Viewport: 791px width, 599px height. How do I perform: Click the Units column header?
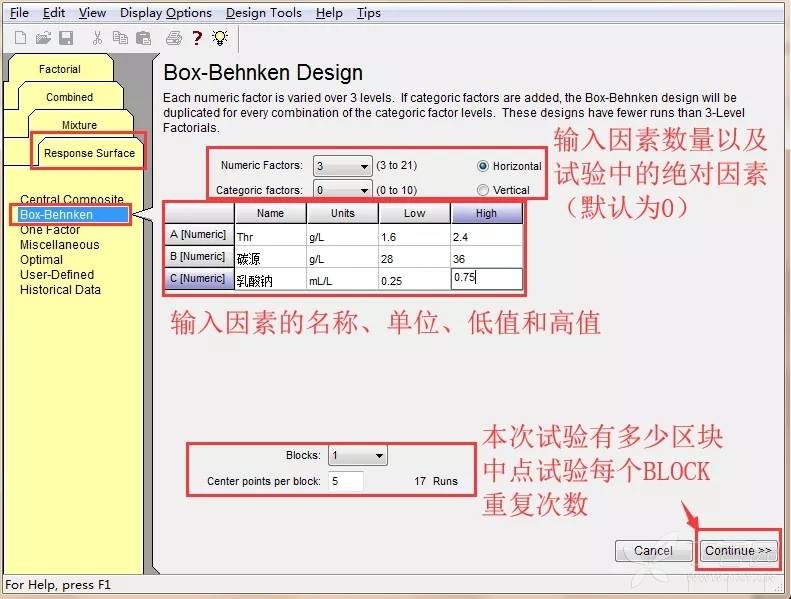pos(343,213)
